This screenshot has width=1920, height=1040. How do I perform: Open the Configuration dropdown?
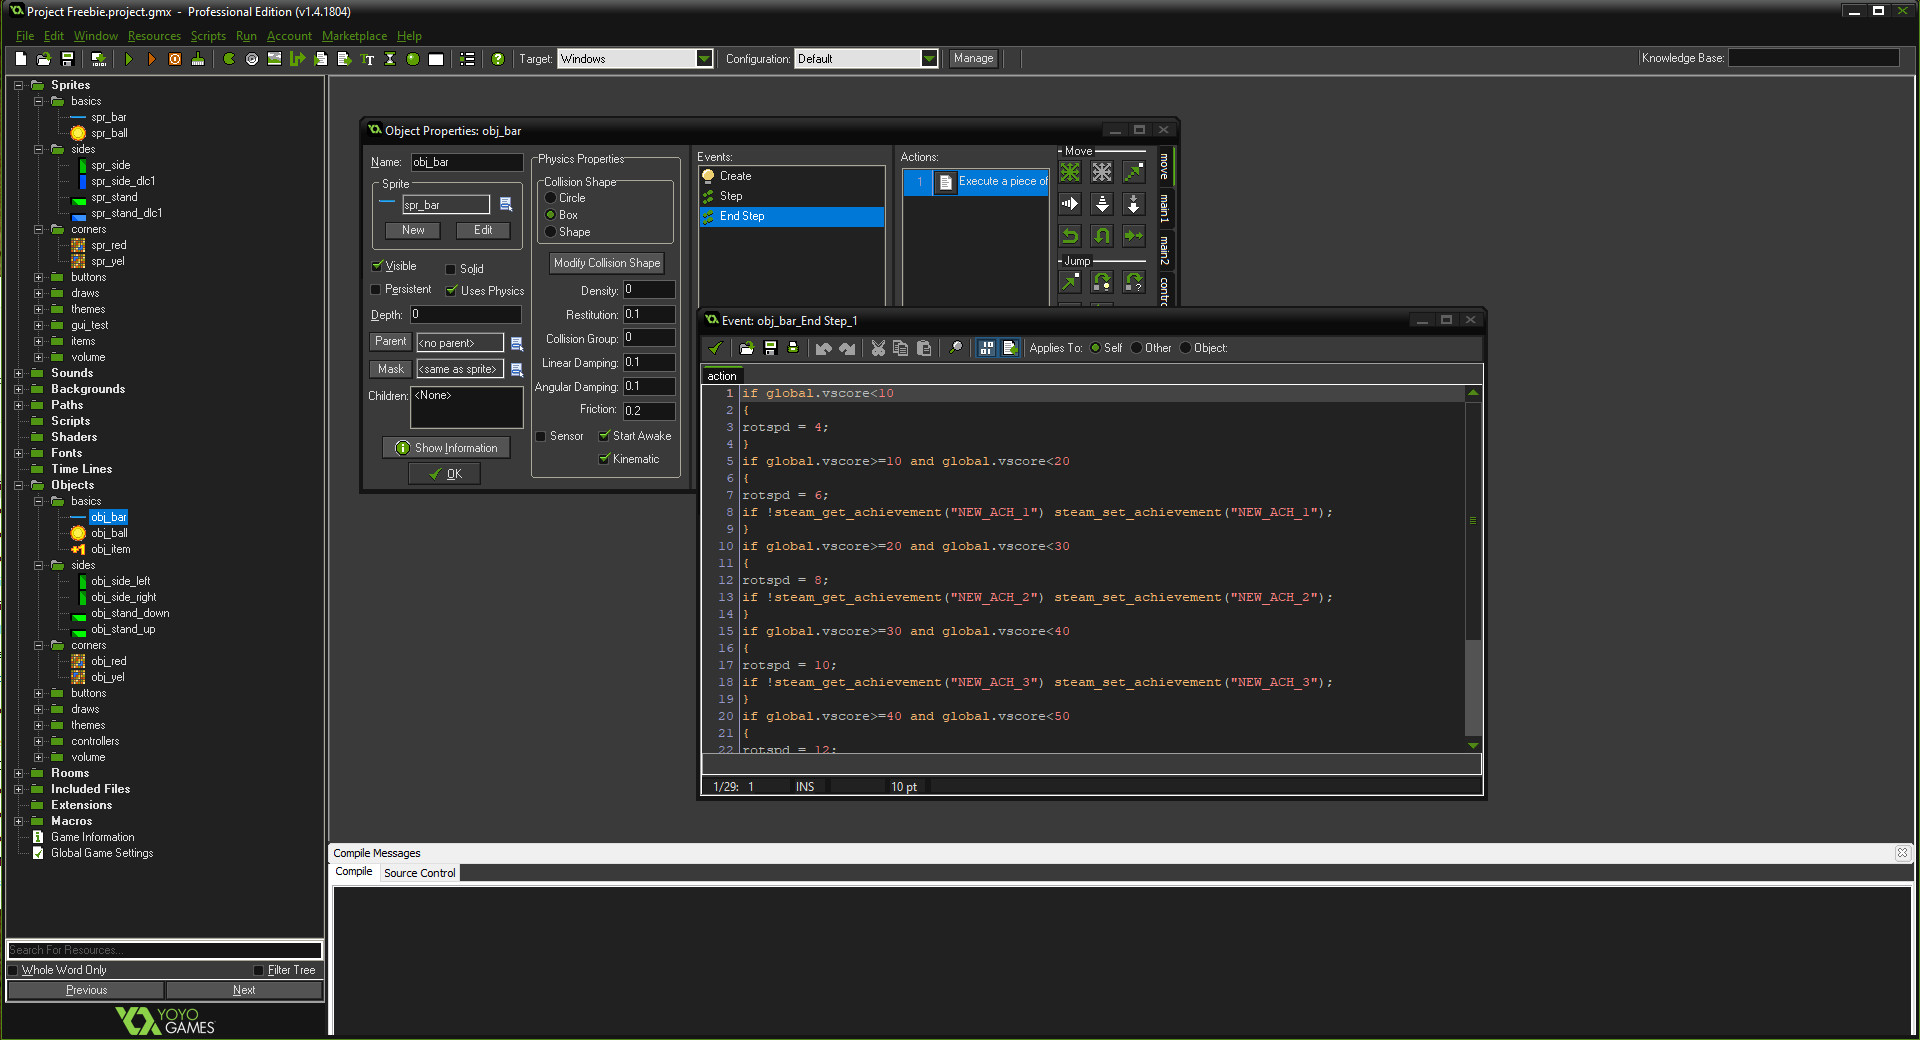point(929,58)
